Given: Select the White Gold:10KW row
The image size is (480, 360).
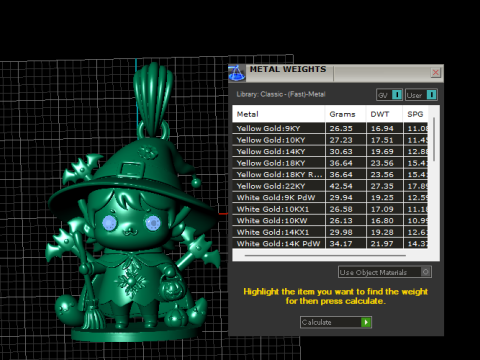Looking at the screenshot, I should (x=330, y=220).
